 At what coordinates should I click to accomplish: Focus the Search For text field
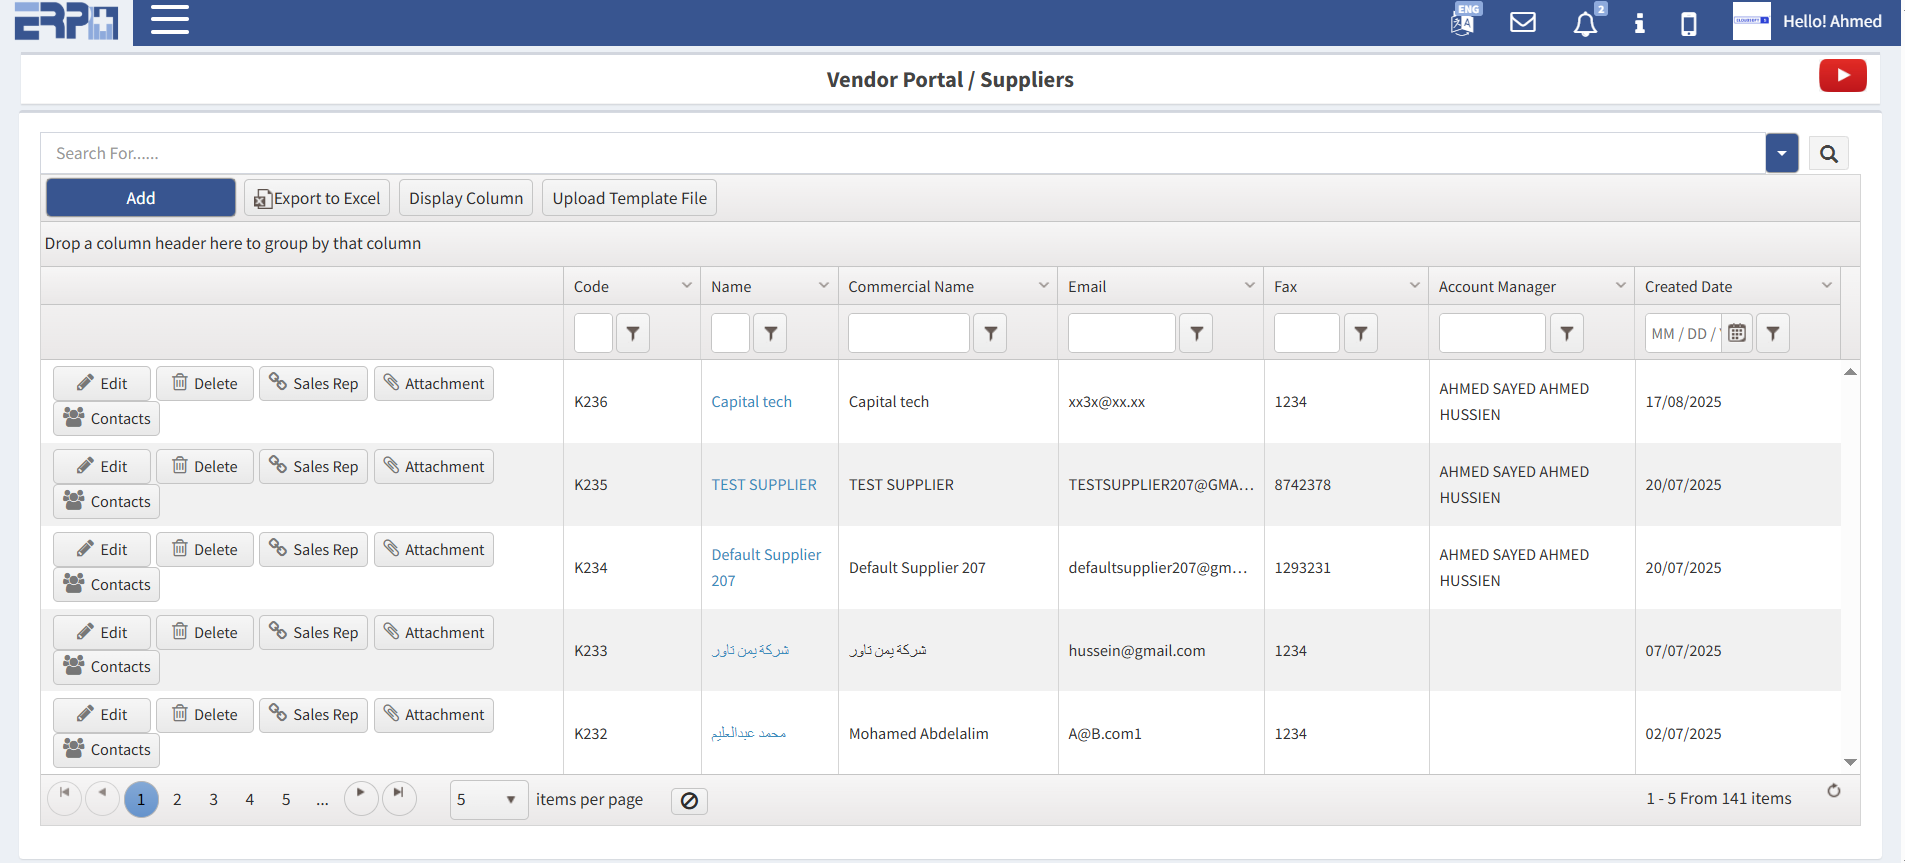(900, 154)
